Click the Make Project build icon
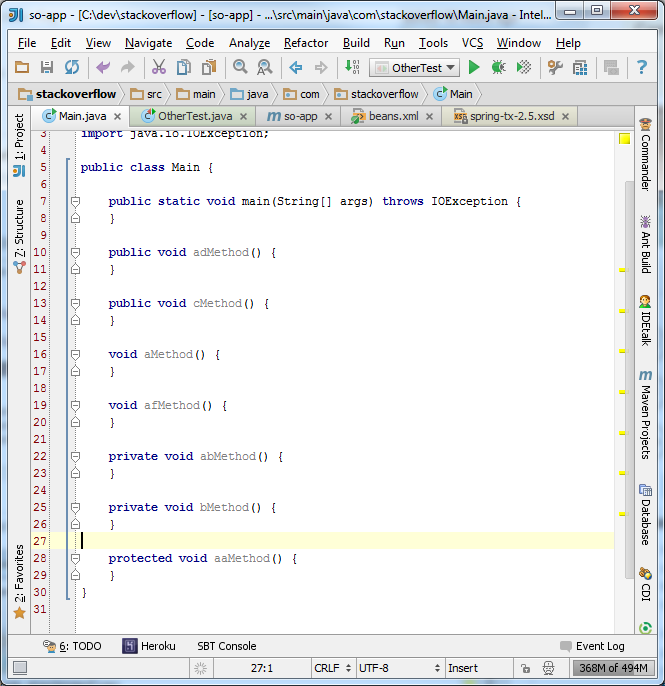The height and width of the screenshot is (686, 665). click(352, 67)
